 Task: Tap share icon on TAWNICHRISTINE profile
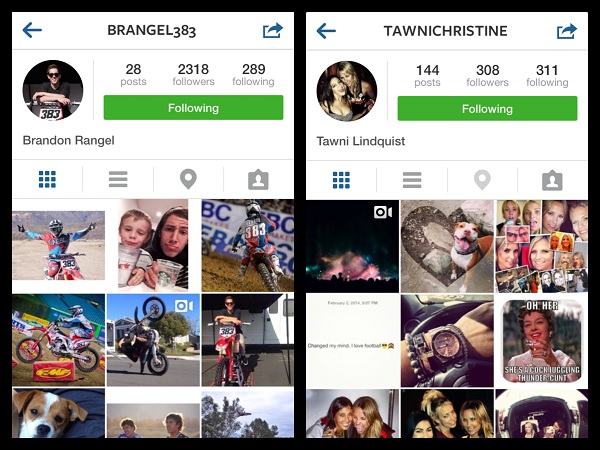tap(566, 31)
